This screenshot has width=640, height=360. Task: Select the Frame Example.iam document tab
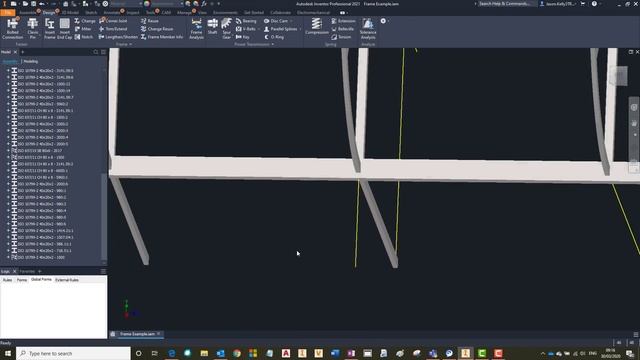click(137, 334)
